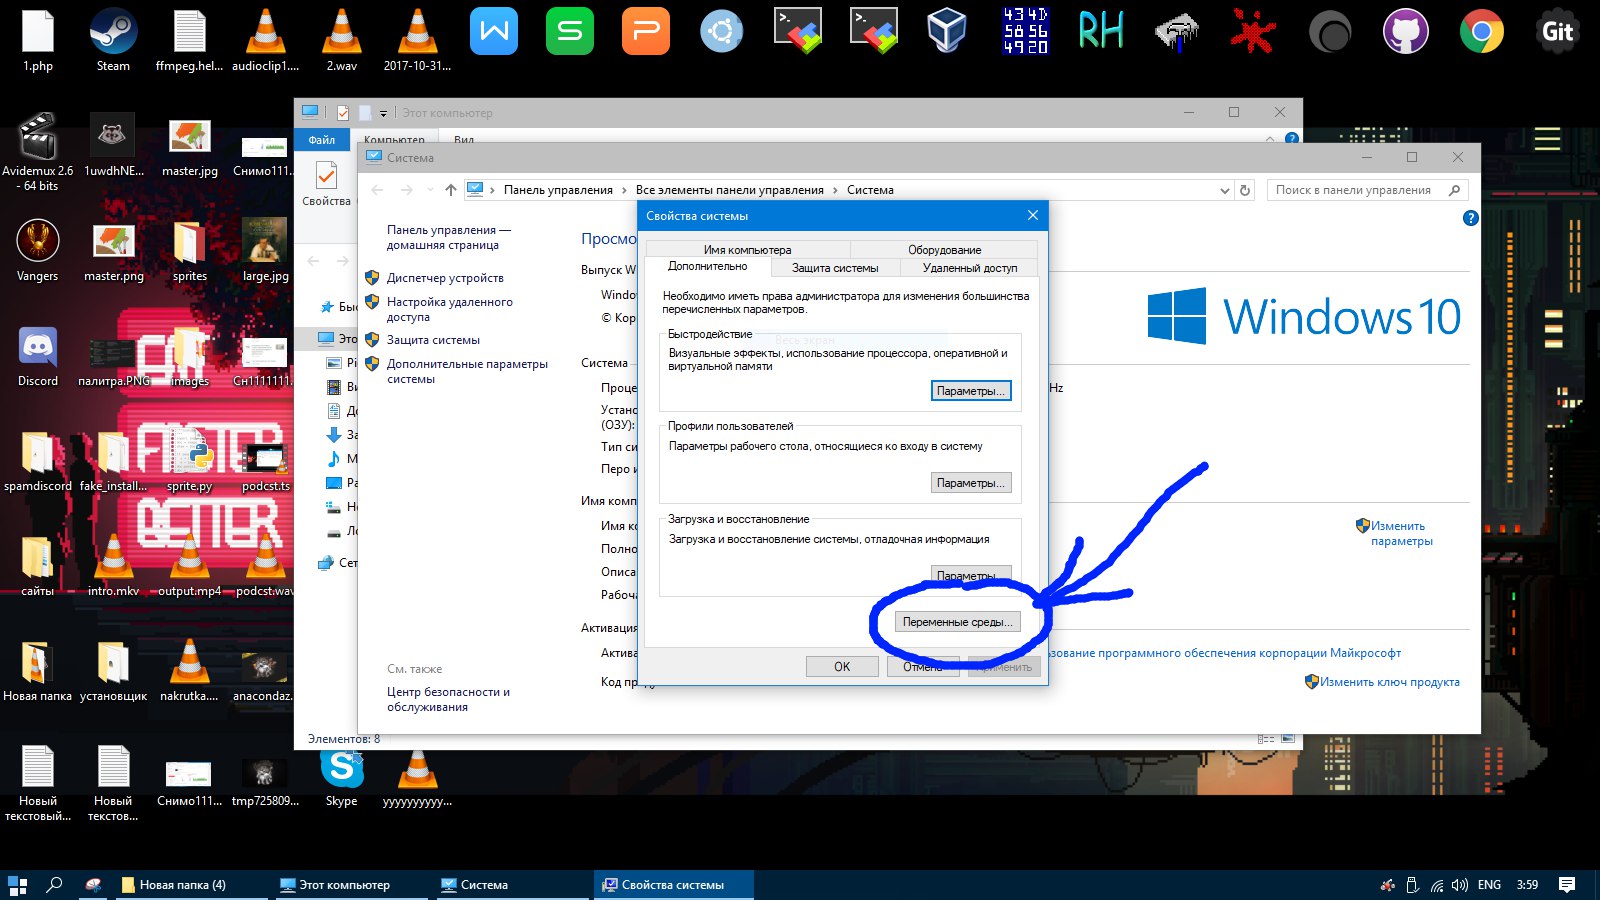Expand the address bar history dropdown
Screen dimensions: 1600x900
(1225, 190)
